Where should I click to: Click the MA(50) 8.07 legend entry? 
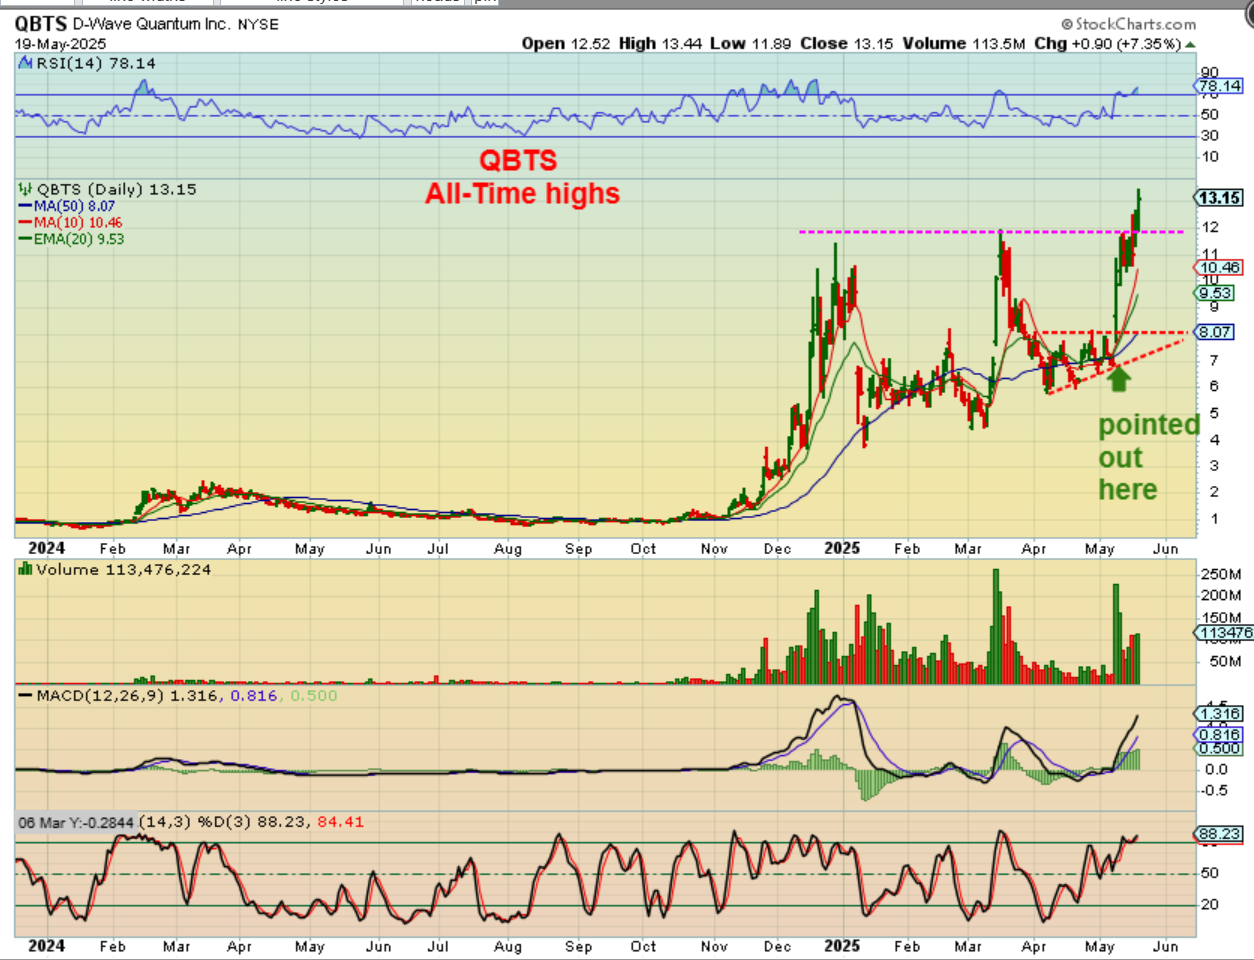tap(67, 206)
